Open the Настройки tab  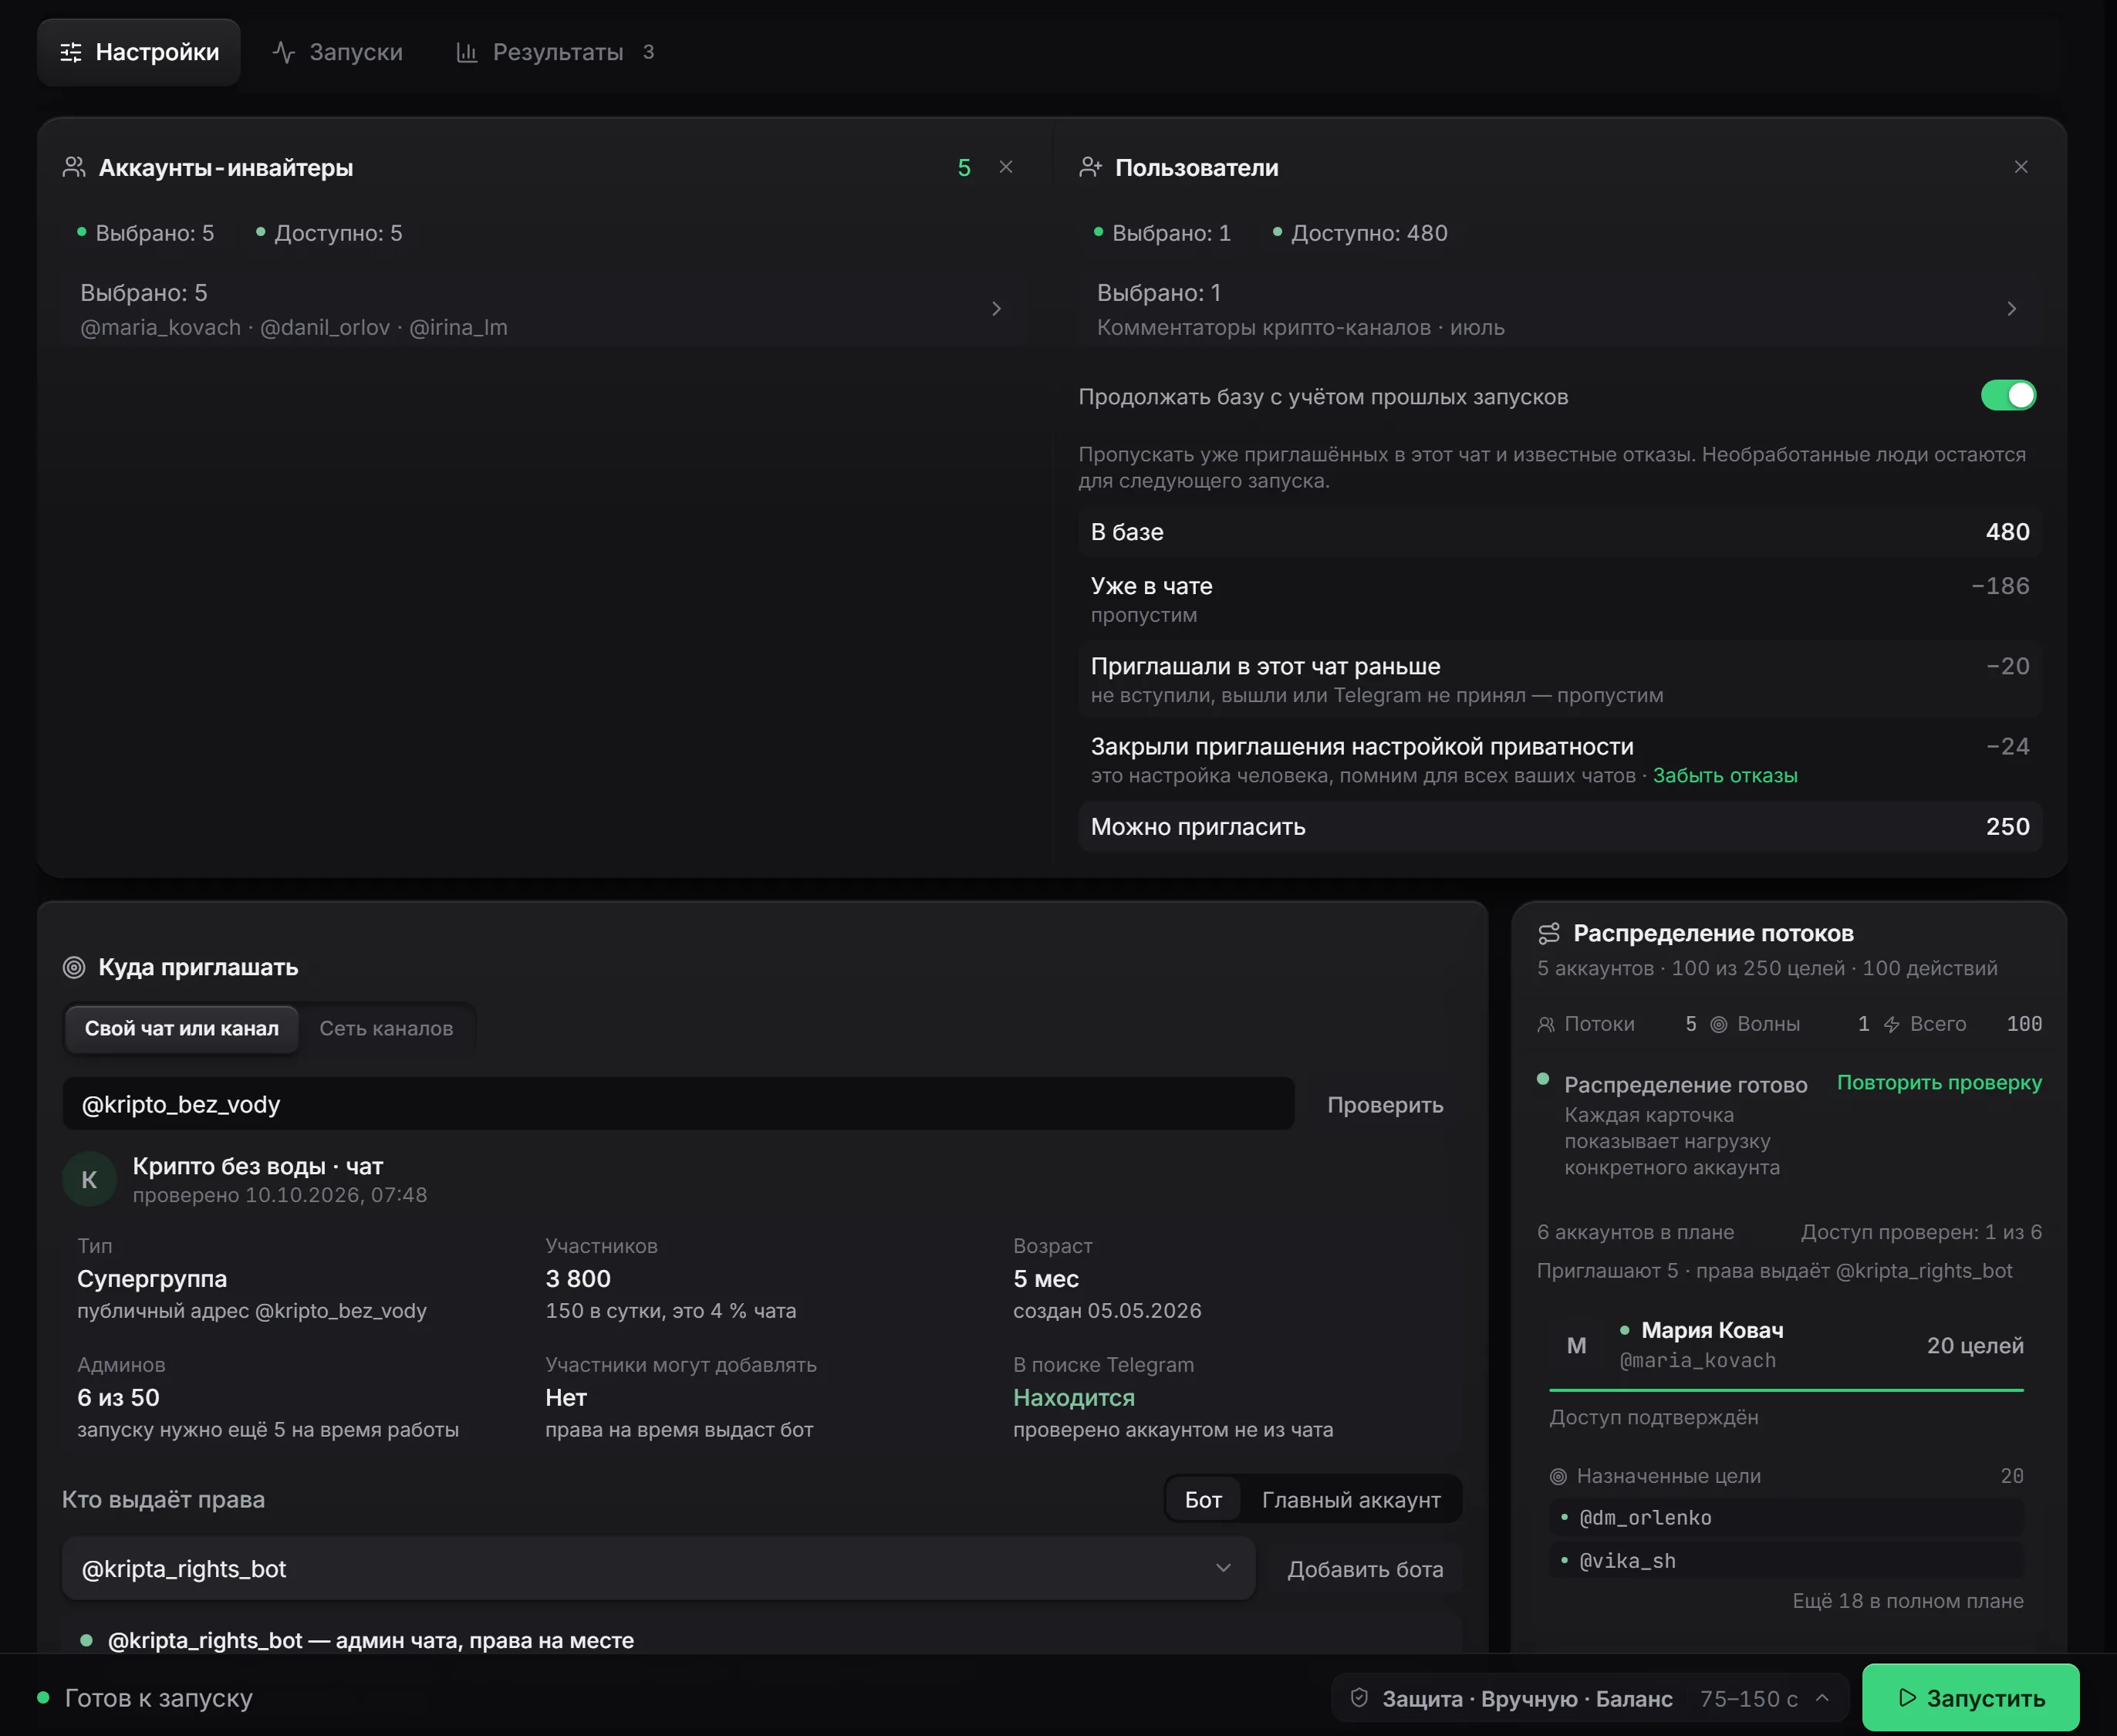click(x=139, y=52)
